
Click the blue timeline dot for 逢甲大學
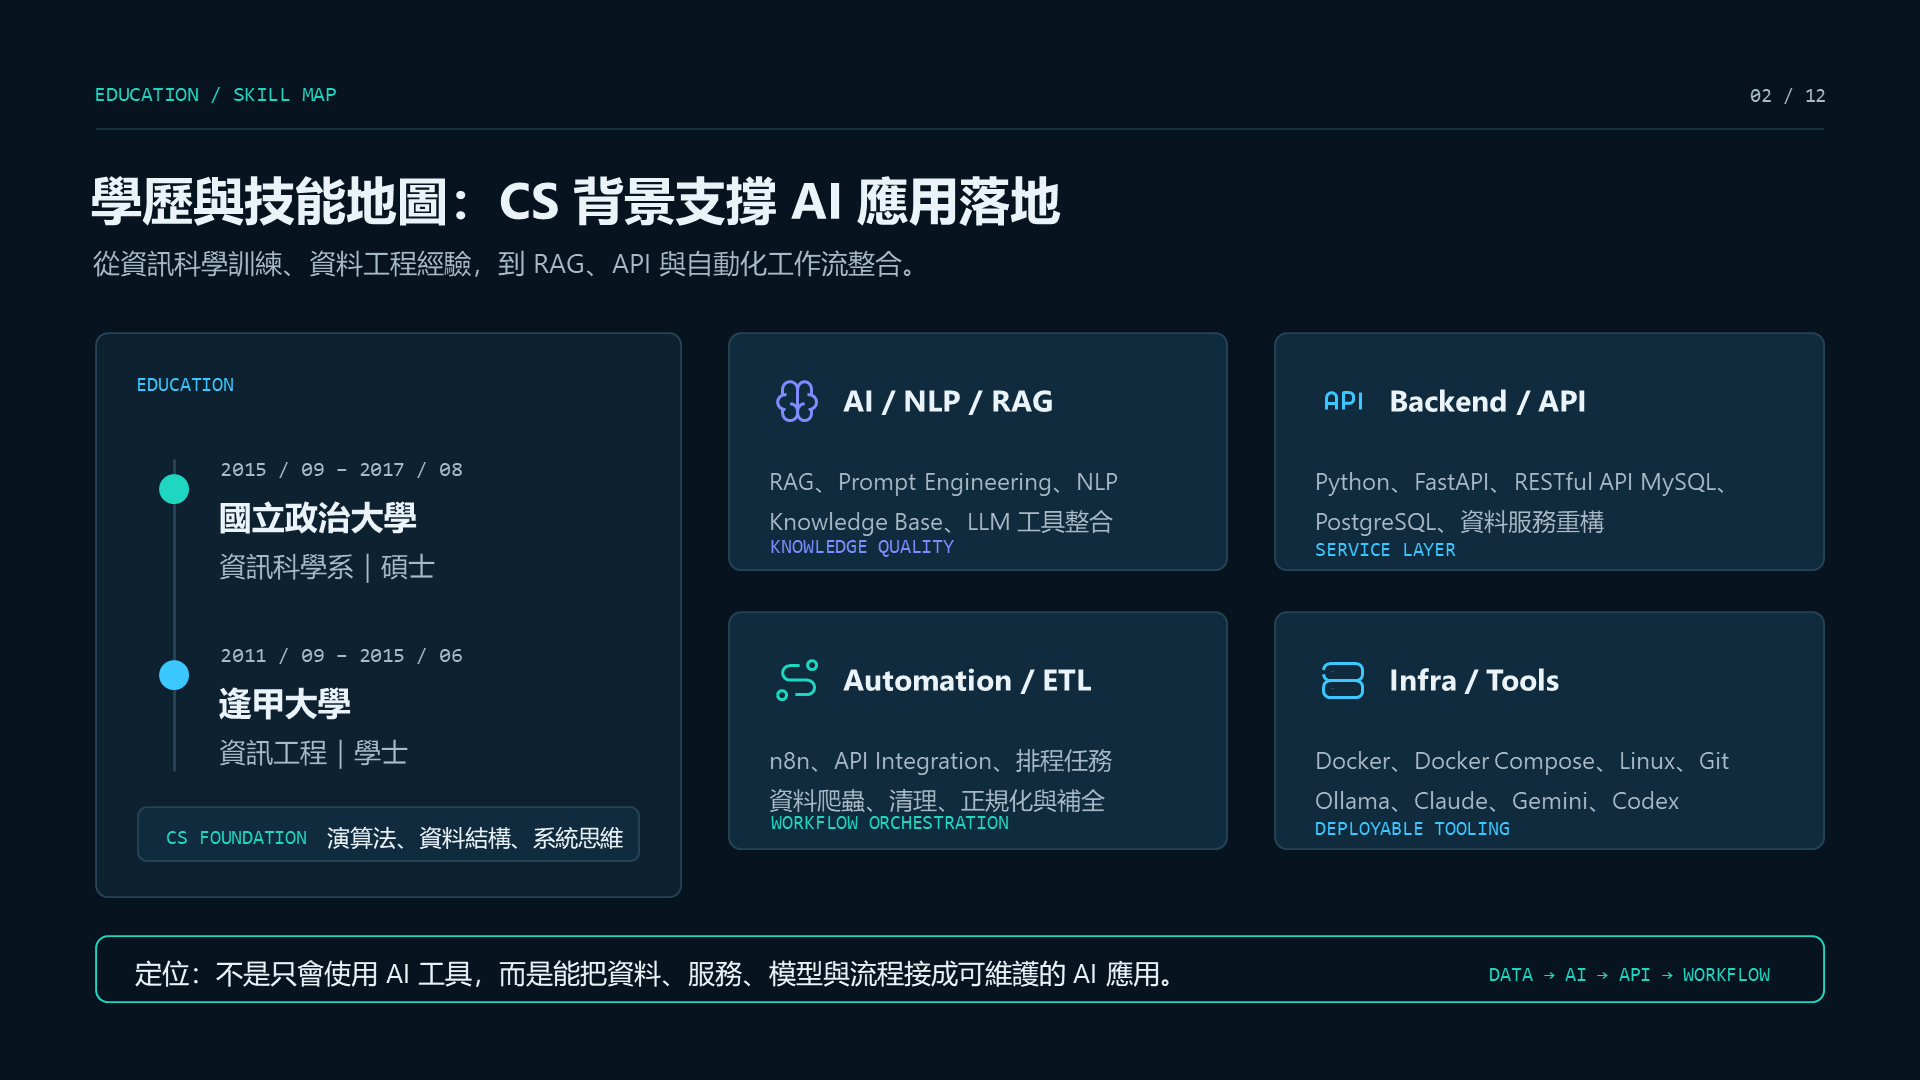(x=174, y=675)
